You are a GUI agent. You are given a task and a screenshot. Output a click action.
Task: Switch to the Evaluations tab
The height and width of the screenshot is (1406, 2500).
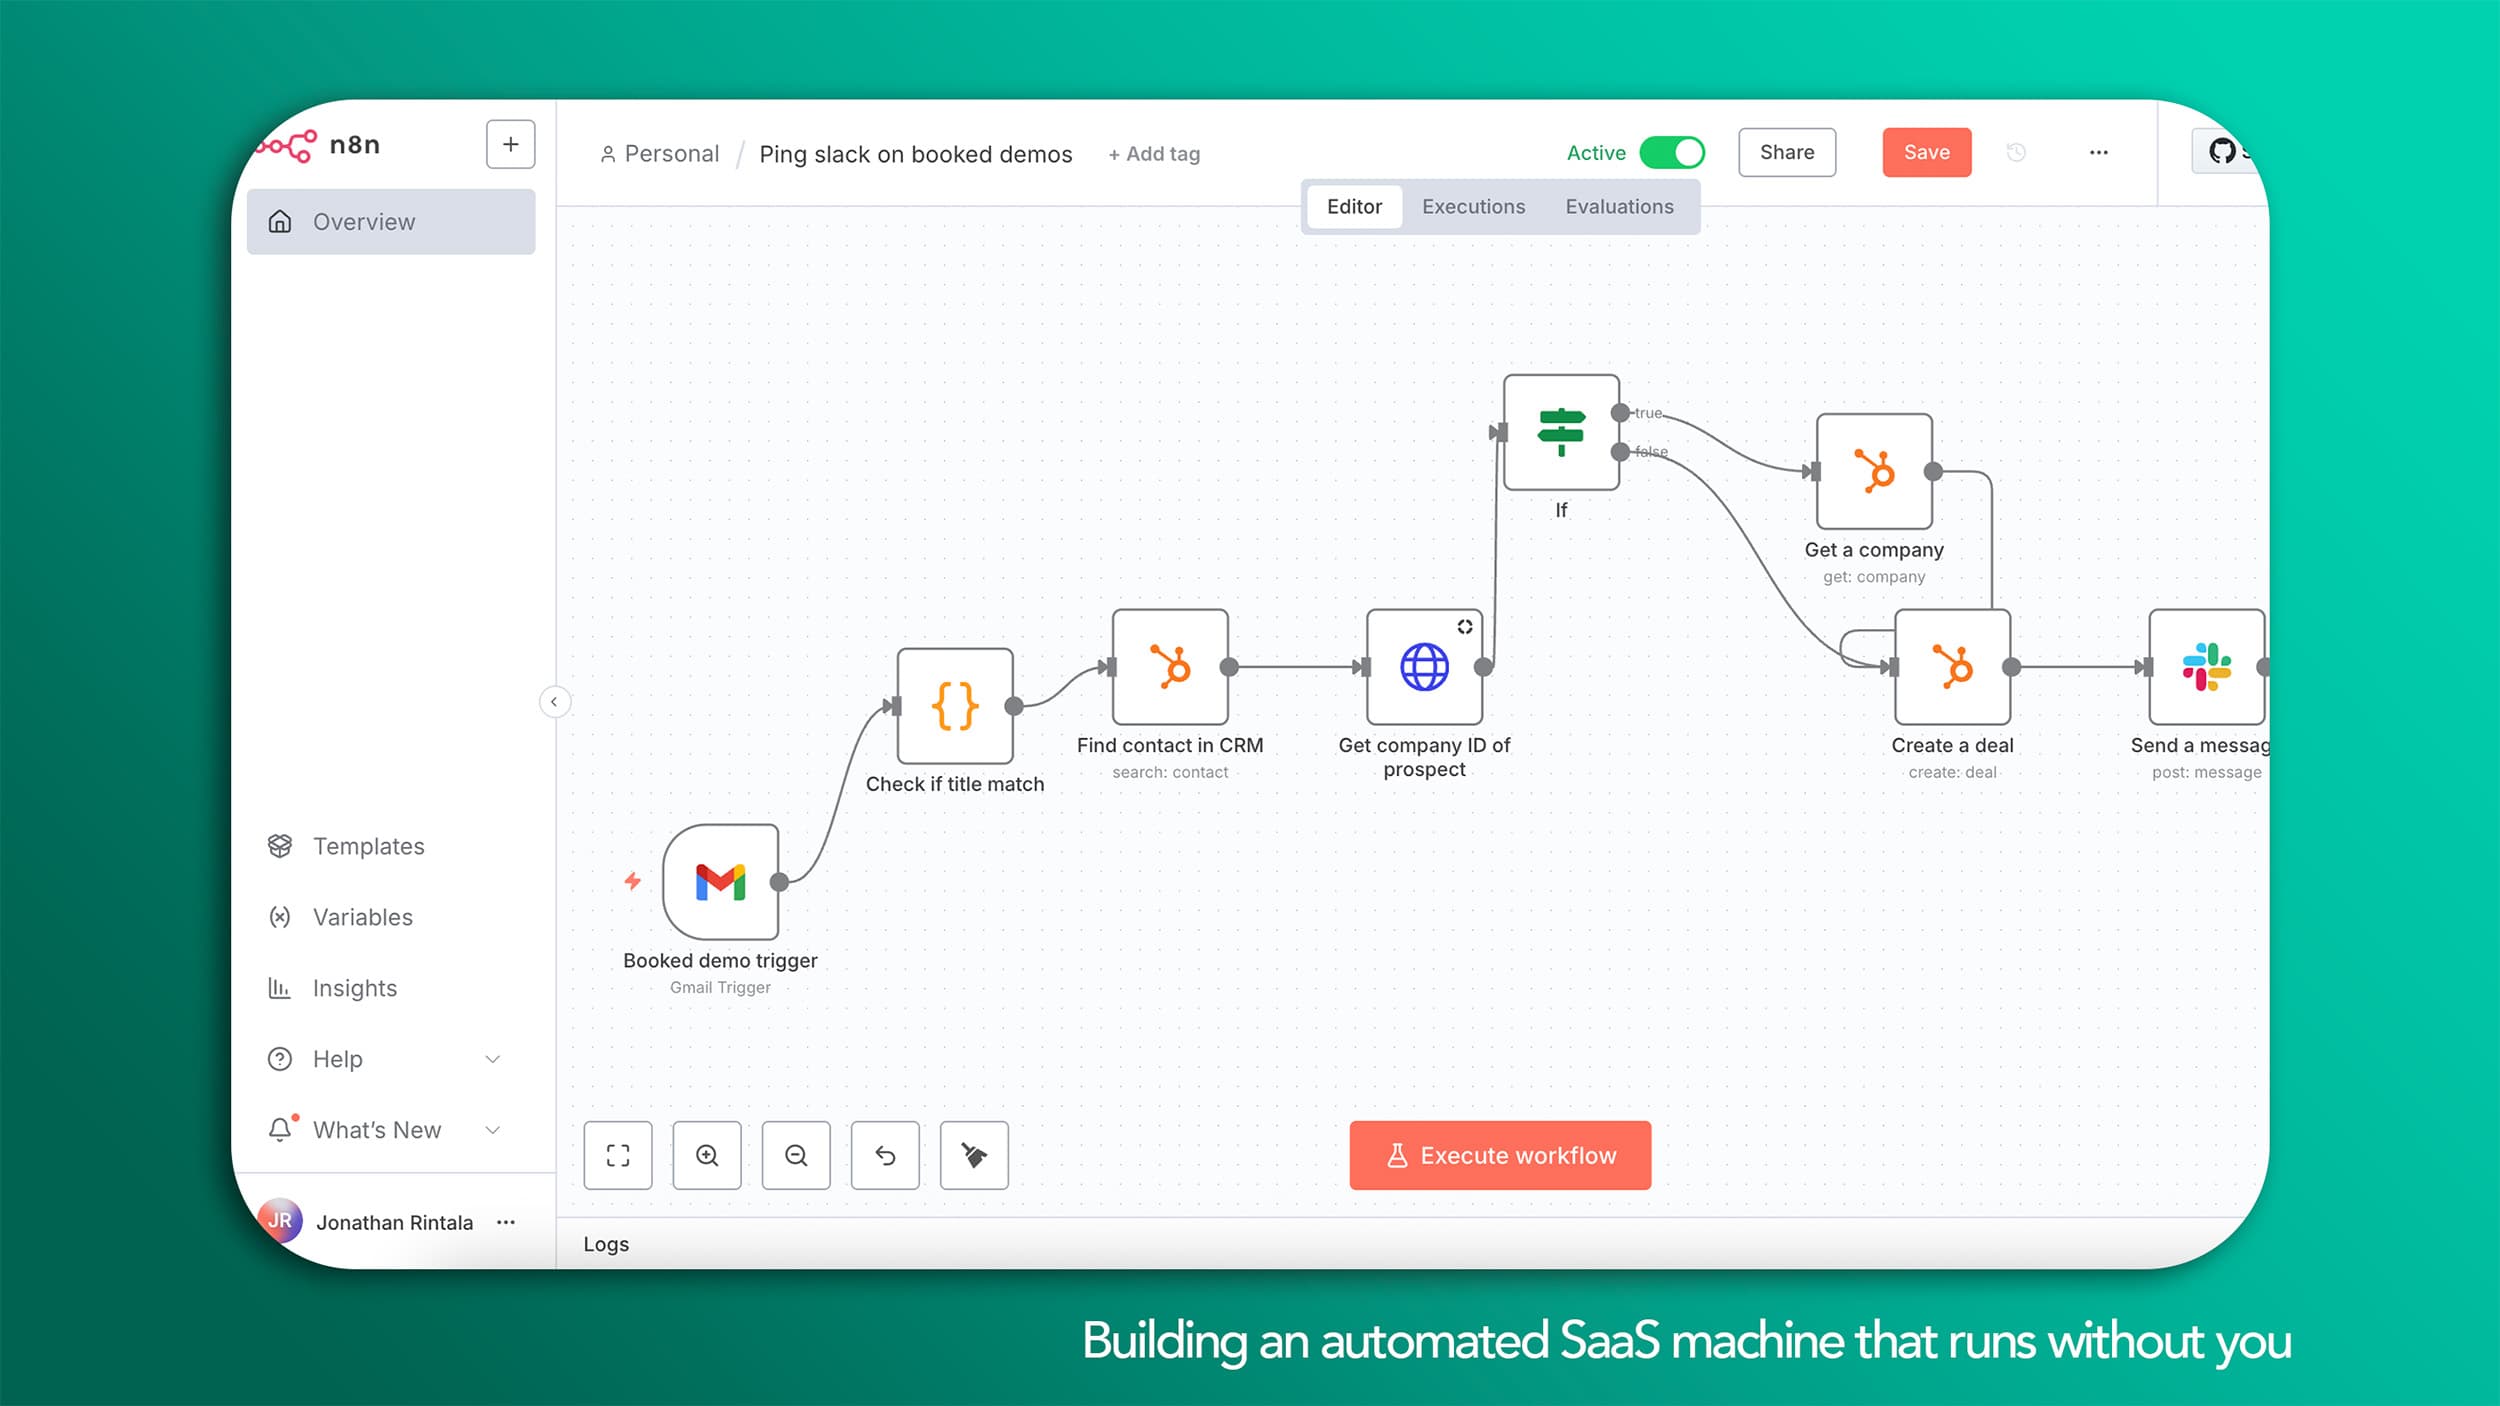(1619, 206)
